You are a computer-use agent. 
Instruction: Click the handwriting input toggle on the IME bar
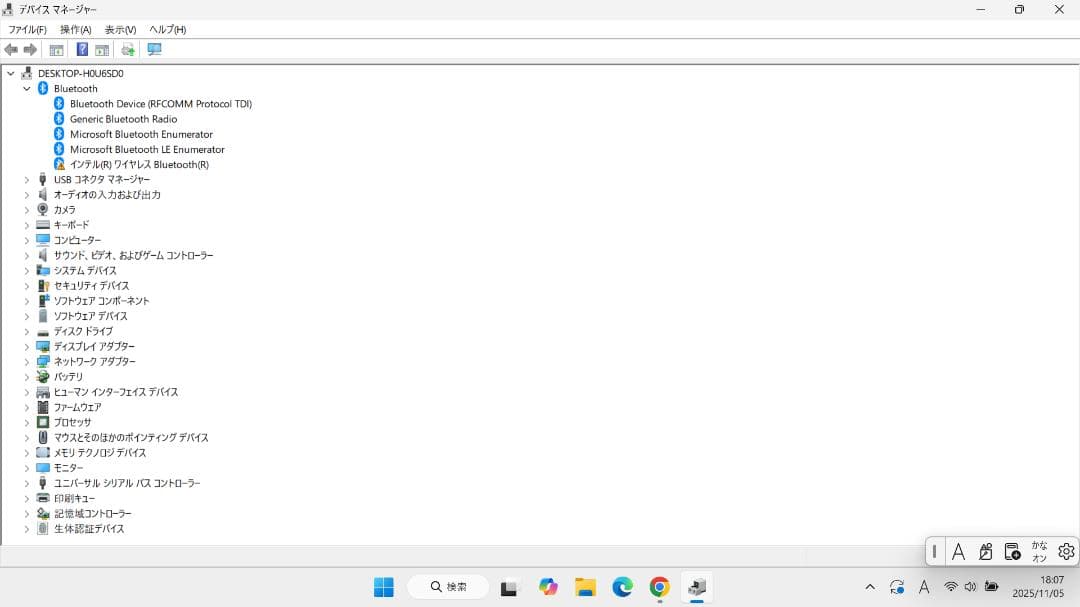[985, 551]
